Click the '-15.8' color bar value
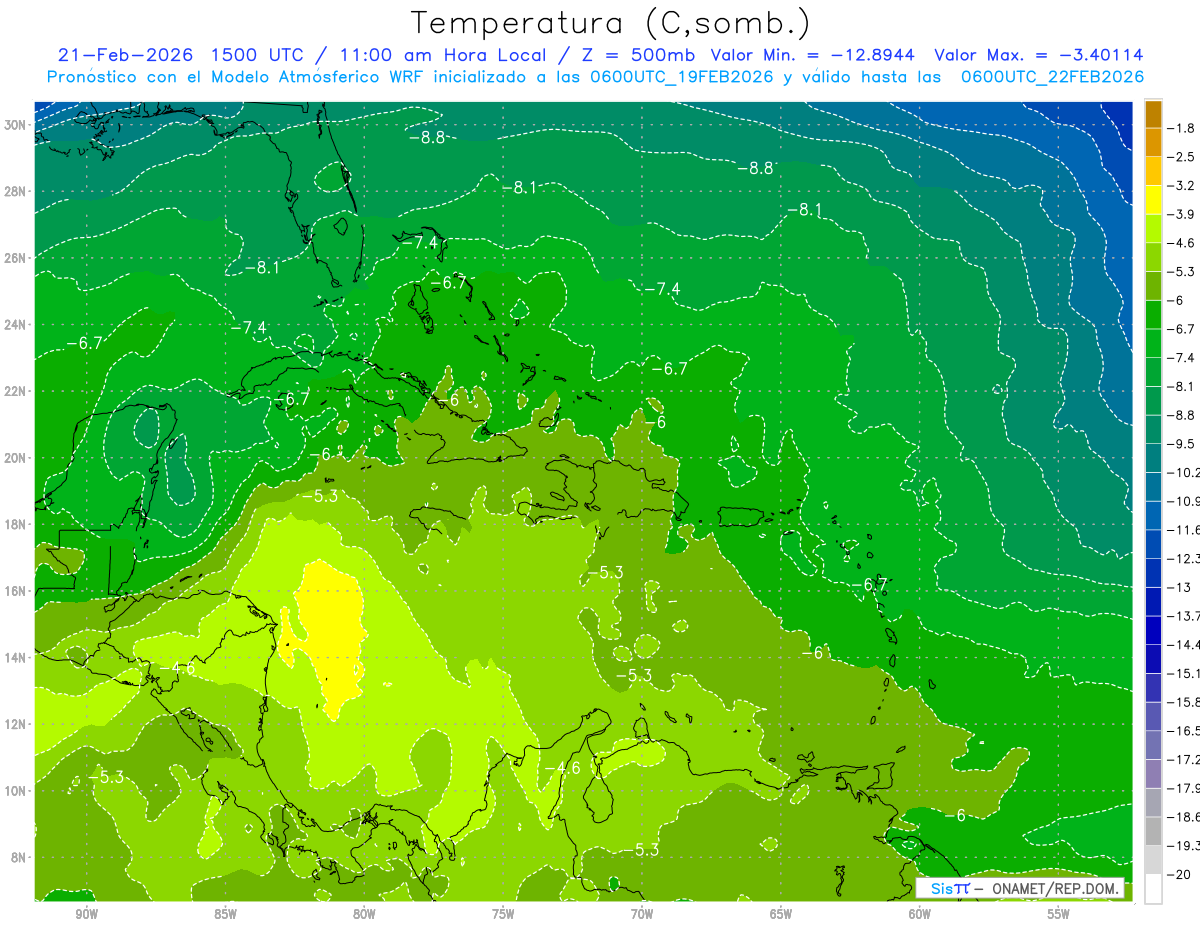 [1184, 702]
